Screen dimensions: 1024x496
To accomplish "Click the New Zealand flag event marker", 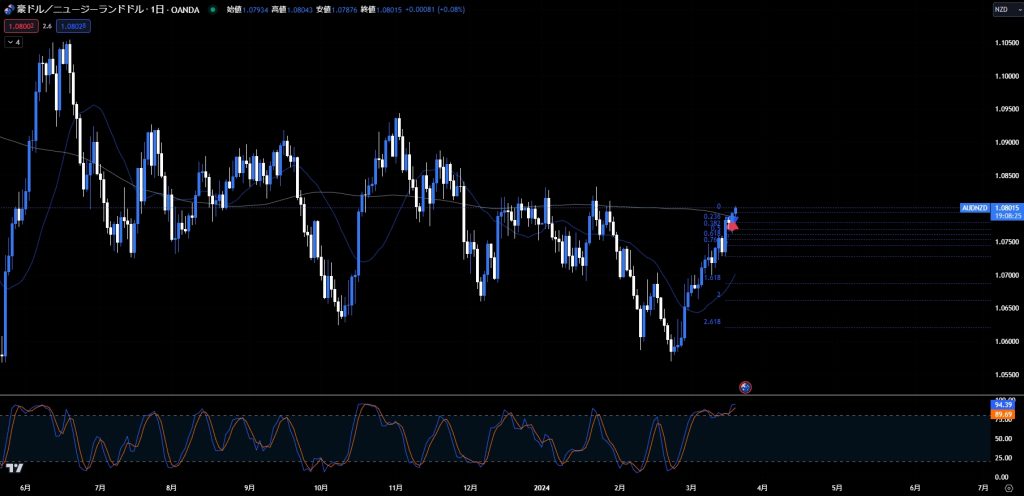I will 744,386.
